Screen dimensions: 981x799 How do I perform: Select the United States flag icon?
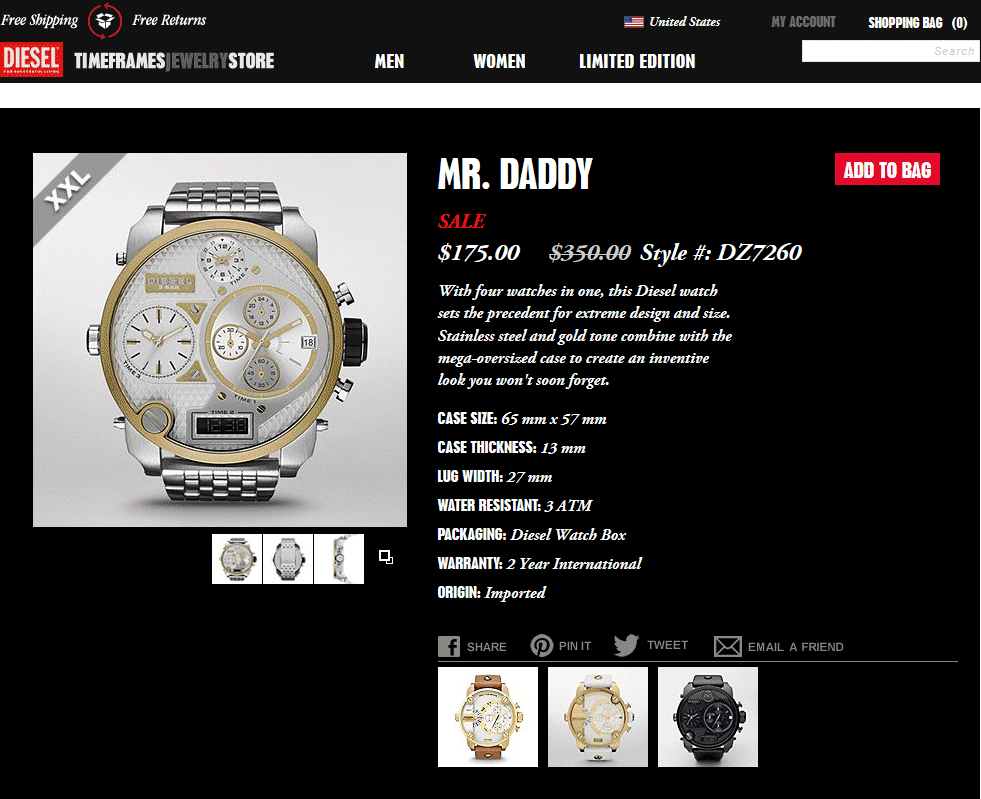click(634, 22)
